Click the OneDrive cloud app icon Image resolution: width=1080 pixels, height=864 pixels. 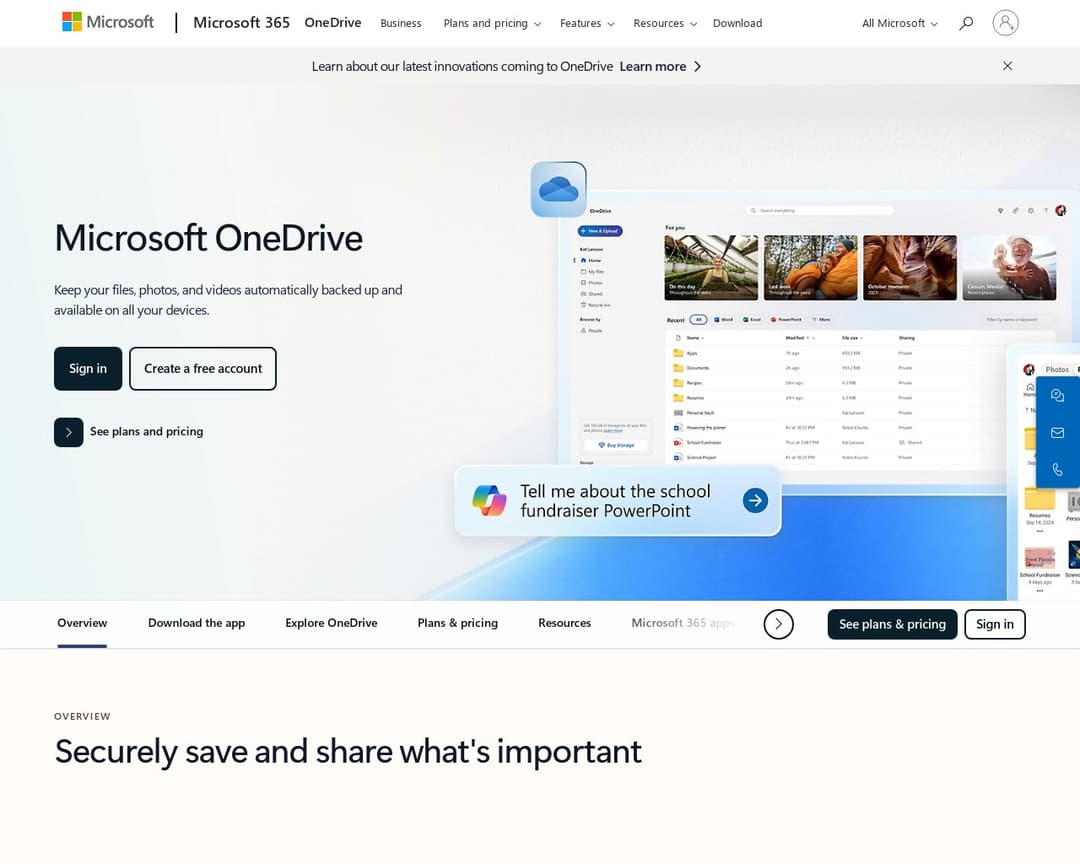(x=559, y=189)
